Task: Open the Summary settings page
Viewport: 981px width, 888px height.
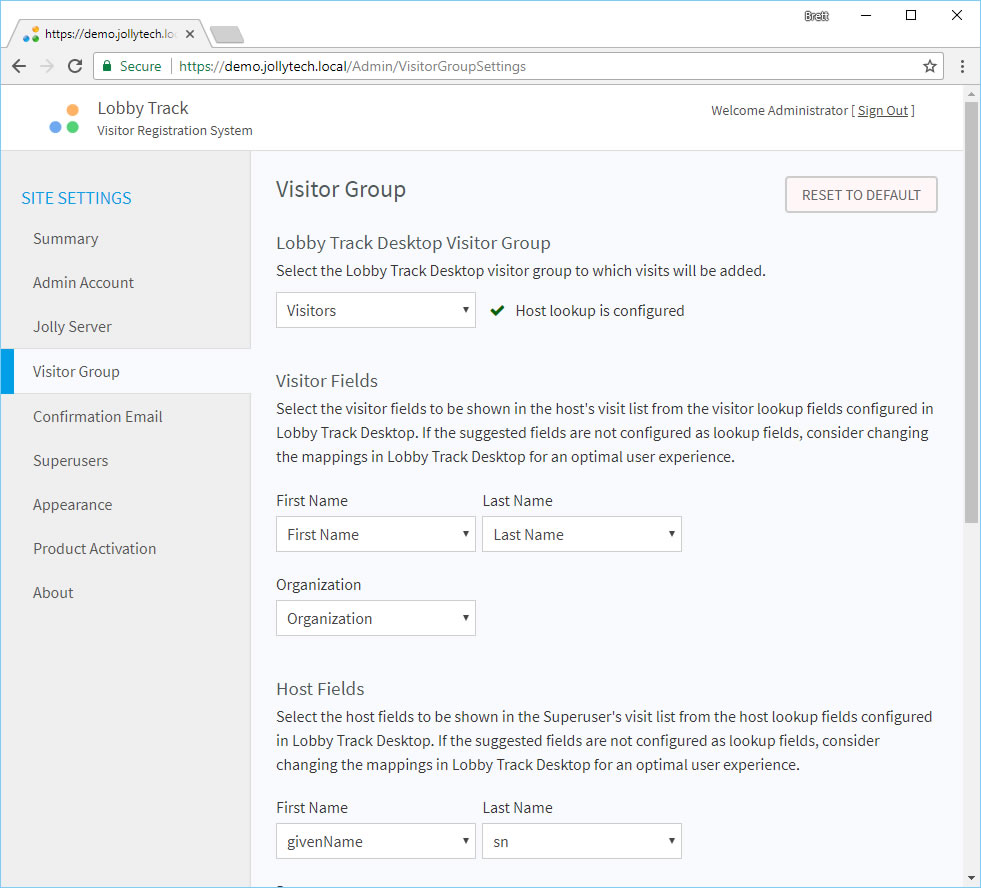Action: coord(66,239)
